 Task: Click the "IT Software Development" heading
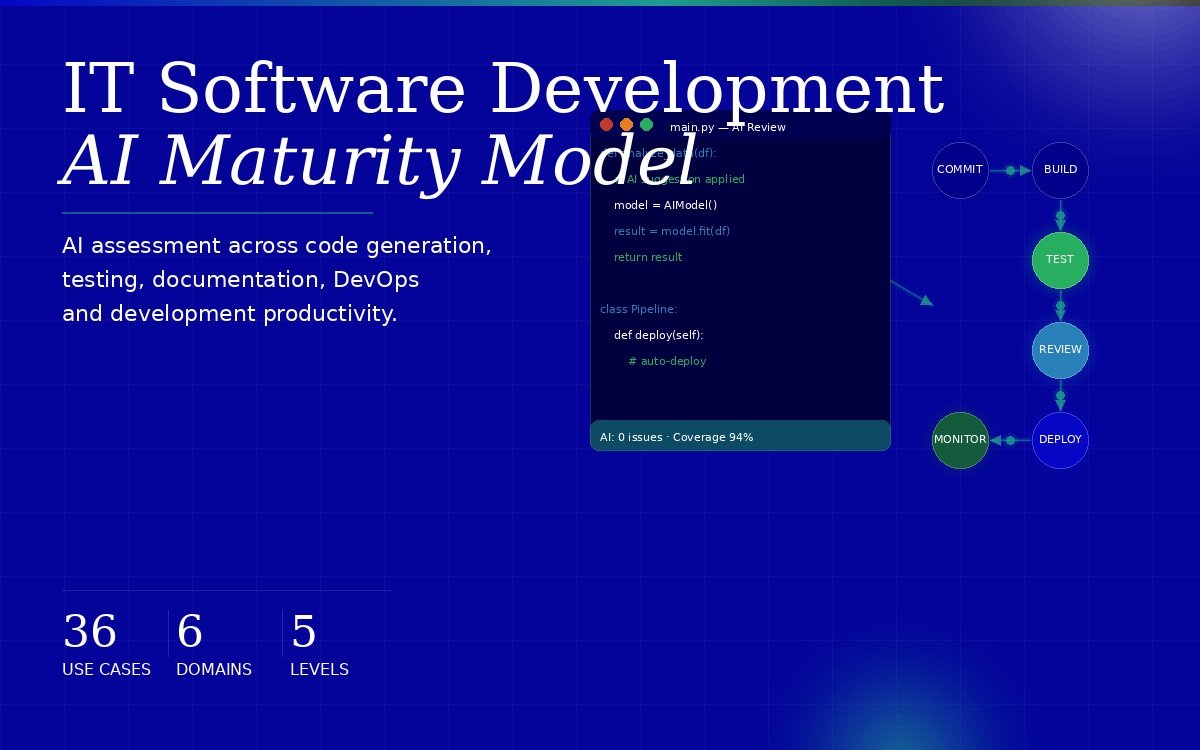pos(502,89)
